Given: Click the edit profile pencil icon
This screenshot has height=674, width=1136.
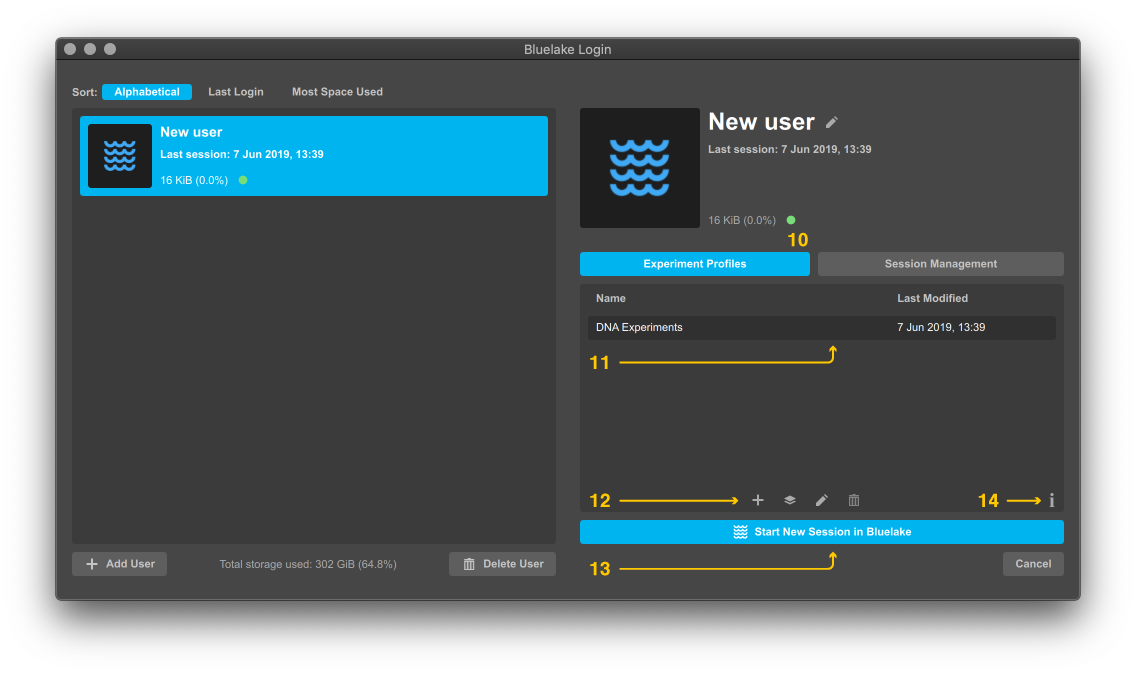Looking at the screenshot, I should pyautogui.click(x=822, y=500).
